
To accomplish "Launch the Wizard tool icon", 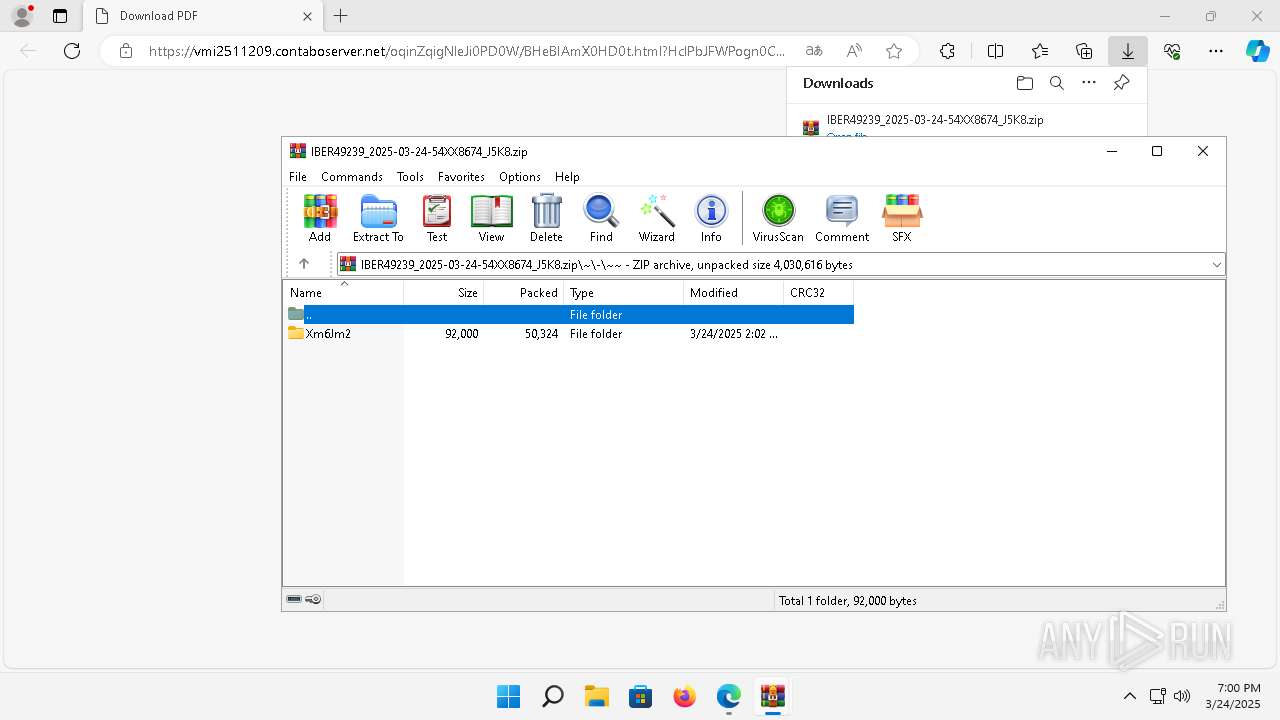I will 657,218.
